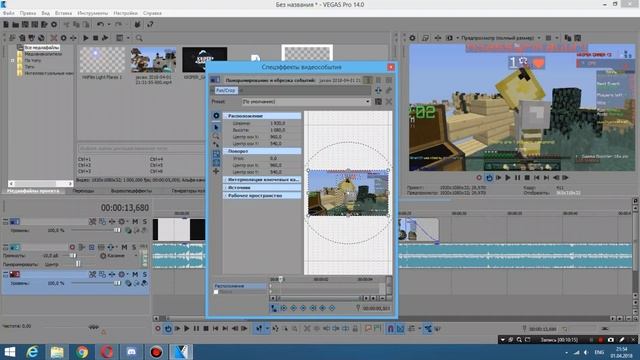Select the normal edit arrow tool in Pan/Crop
Image resolution: width=640 pixels, height=360 pixels.
pyautogui.click(x=216, y=127)
